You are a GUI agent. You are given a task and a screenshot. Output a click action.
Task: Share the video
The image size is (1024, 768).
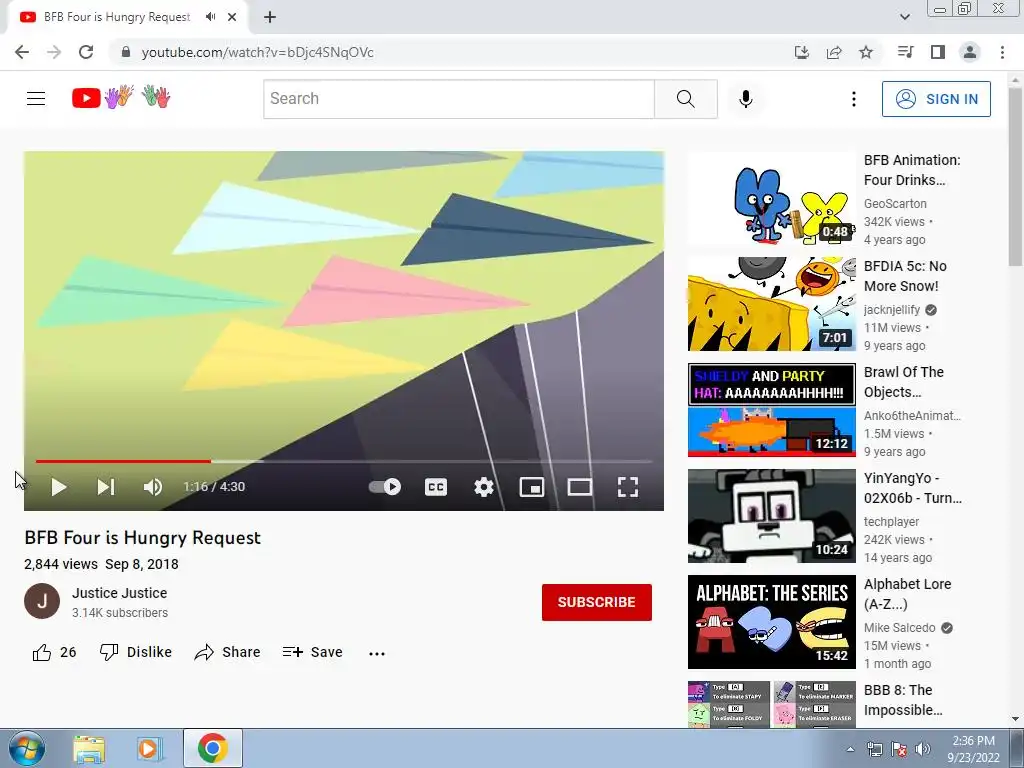tap(227, 652)
